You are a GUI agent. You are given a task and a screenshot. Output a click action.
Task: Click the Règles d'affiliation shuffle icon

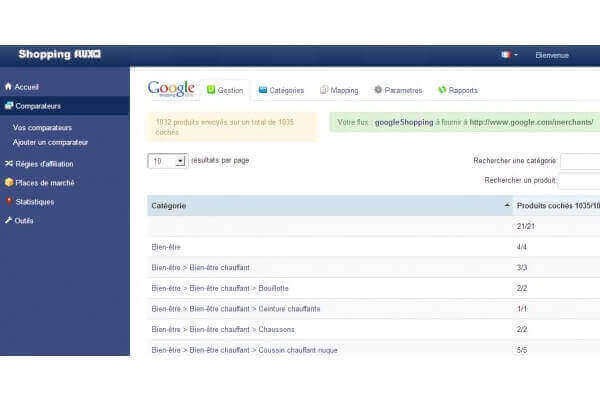9,163
